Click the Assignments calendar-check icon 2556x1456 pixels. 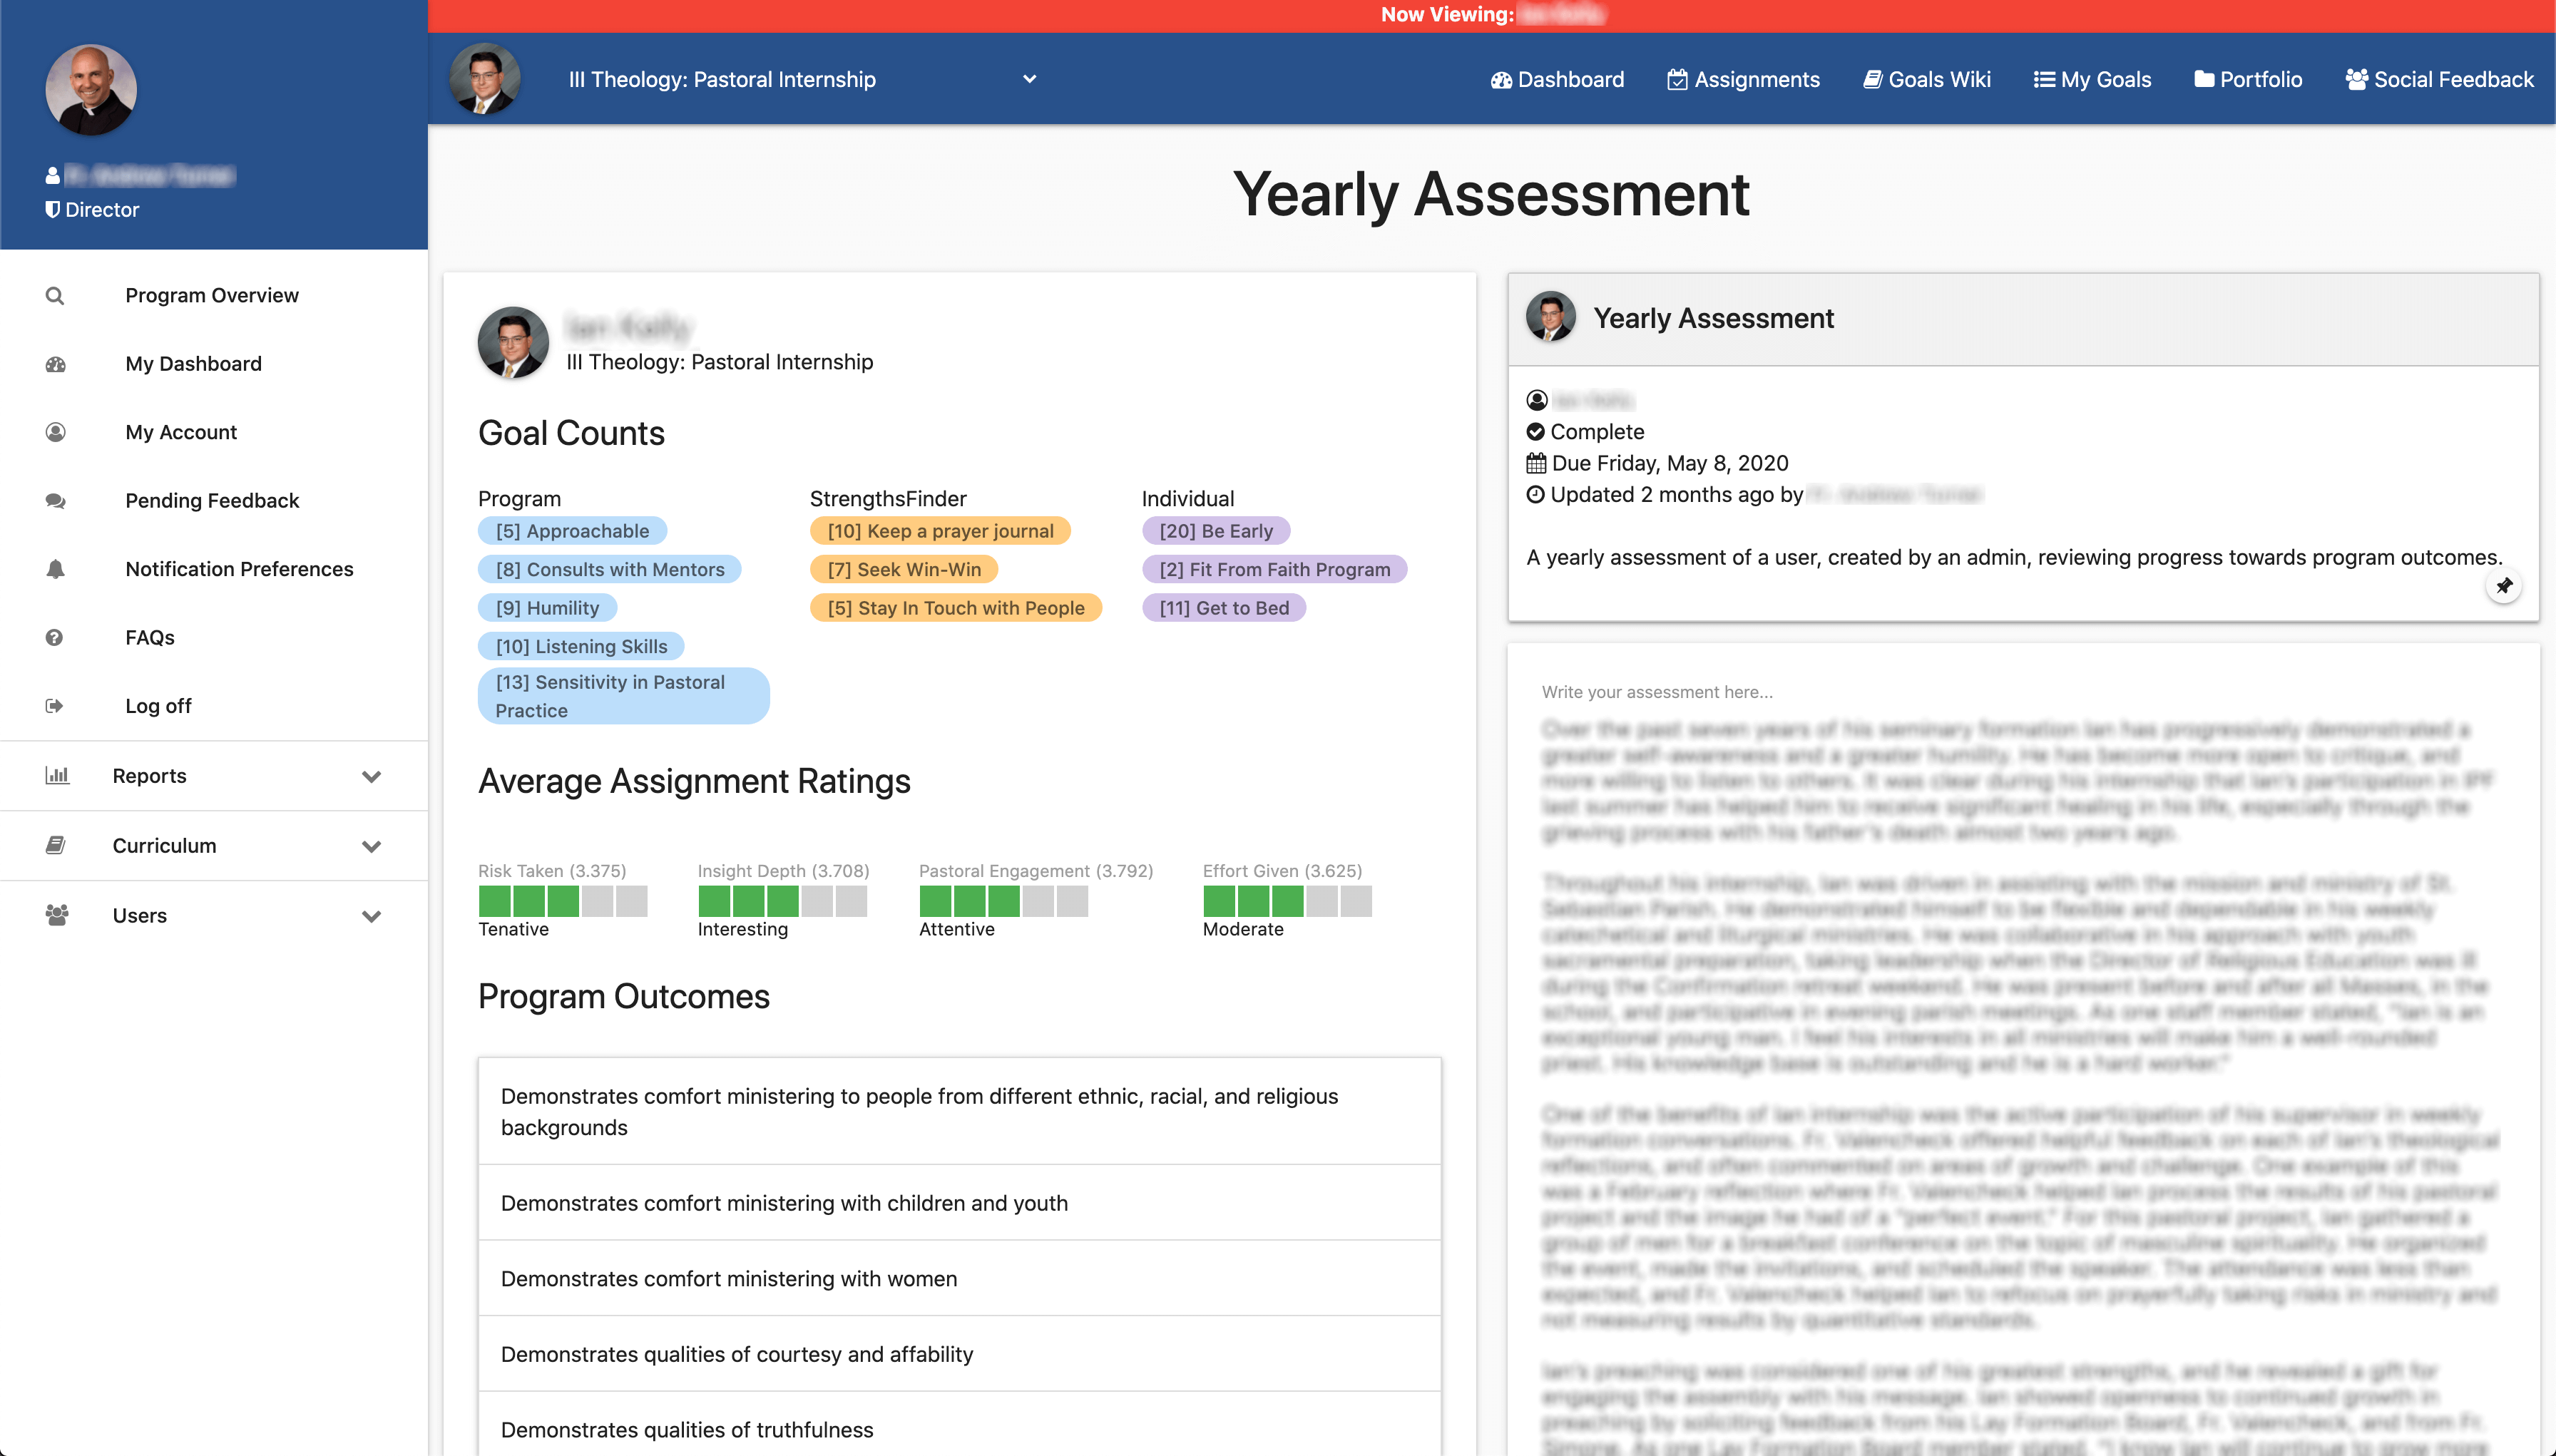(x=1677, y=80)
